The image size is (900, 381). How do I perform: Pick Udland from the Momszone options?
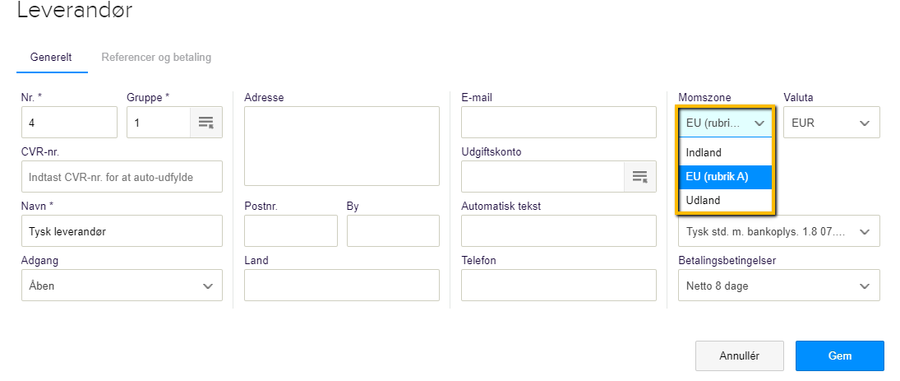click(726, 200)
